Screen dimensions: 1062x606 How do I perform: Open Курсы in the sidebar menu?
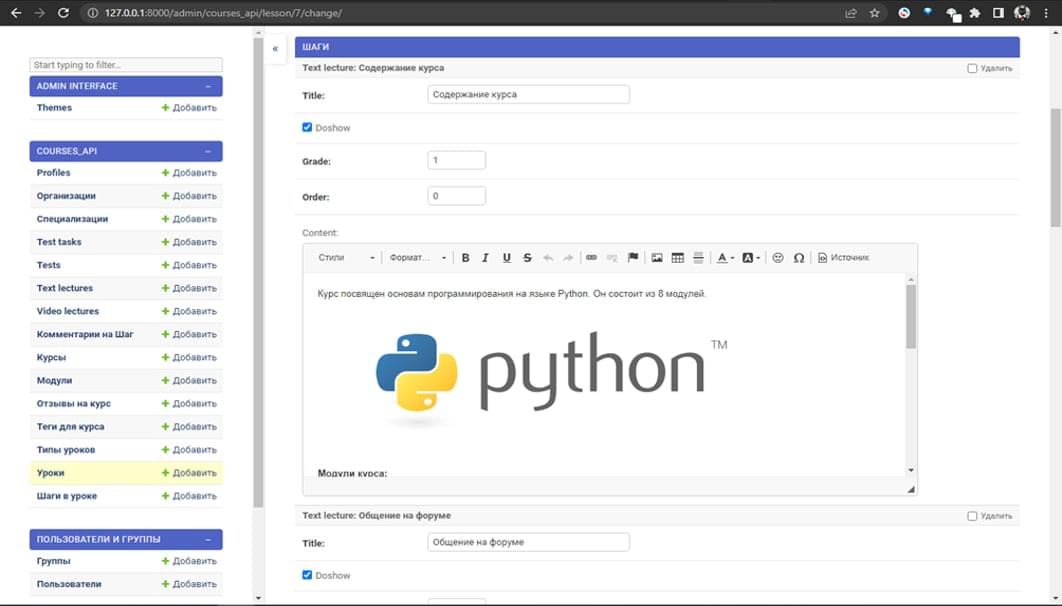click(52, 357)
